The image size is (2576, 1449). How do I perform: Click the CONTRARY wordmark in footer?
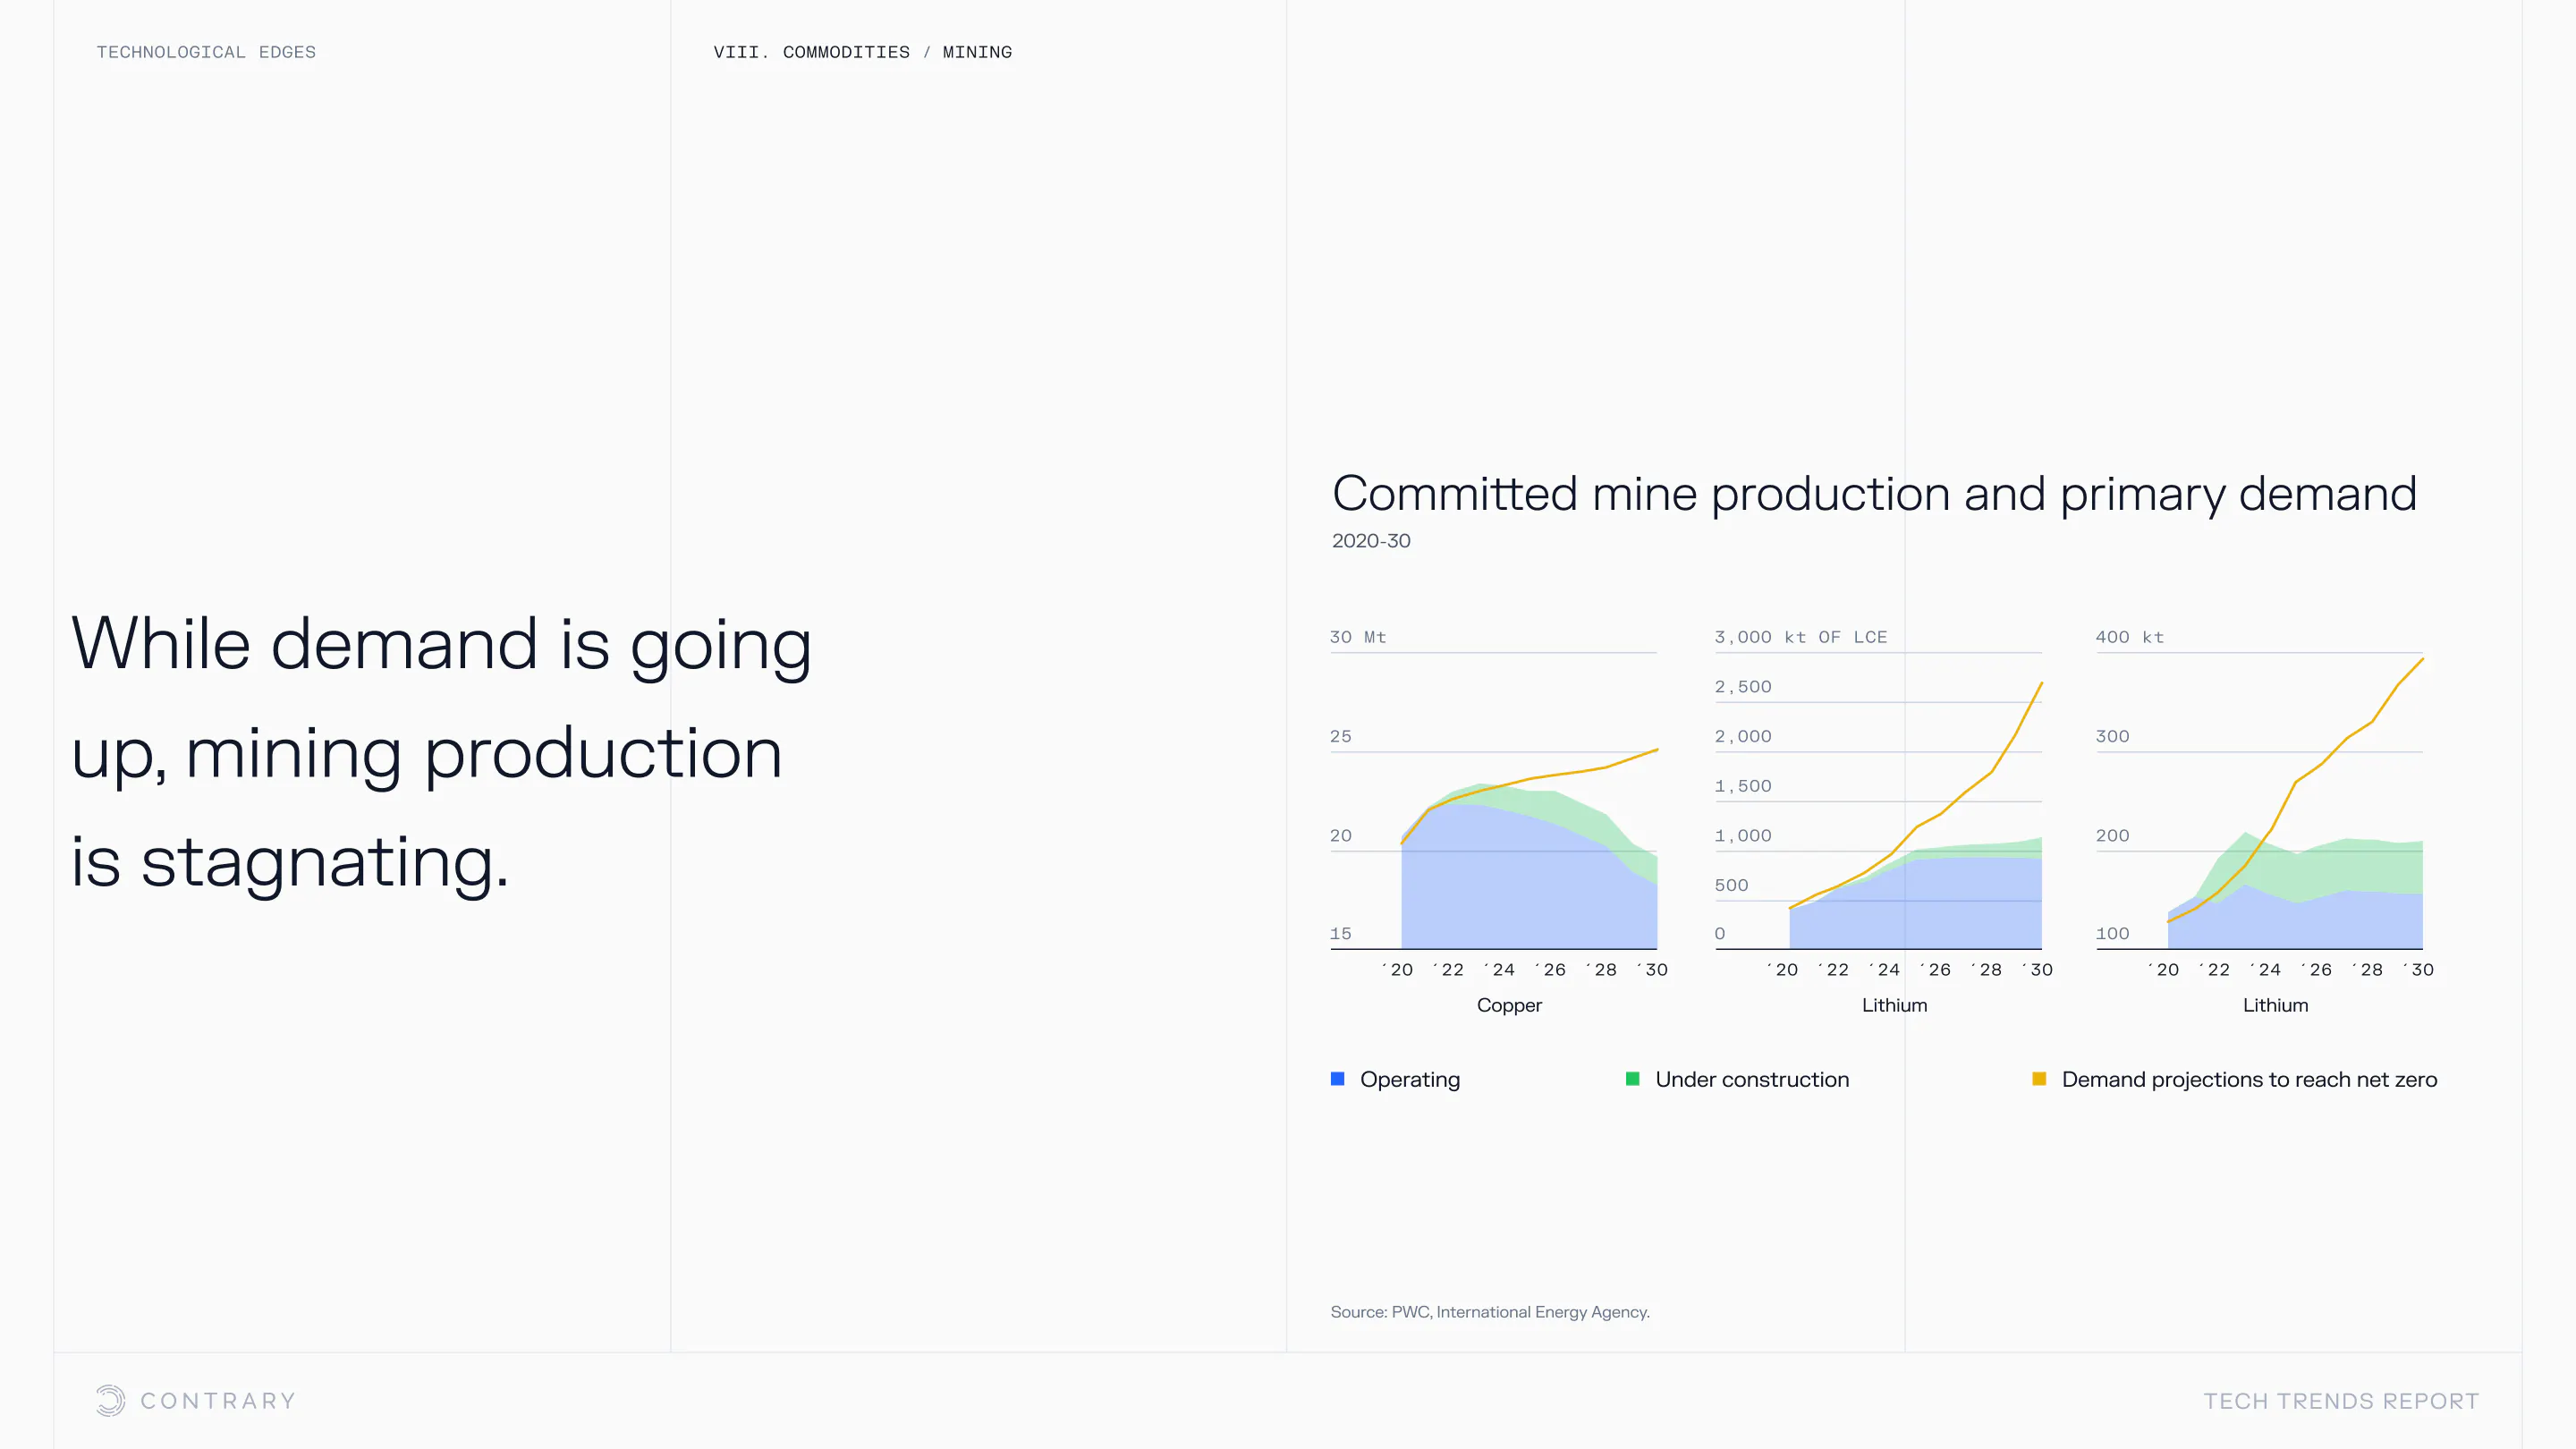click(218, 1400)
